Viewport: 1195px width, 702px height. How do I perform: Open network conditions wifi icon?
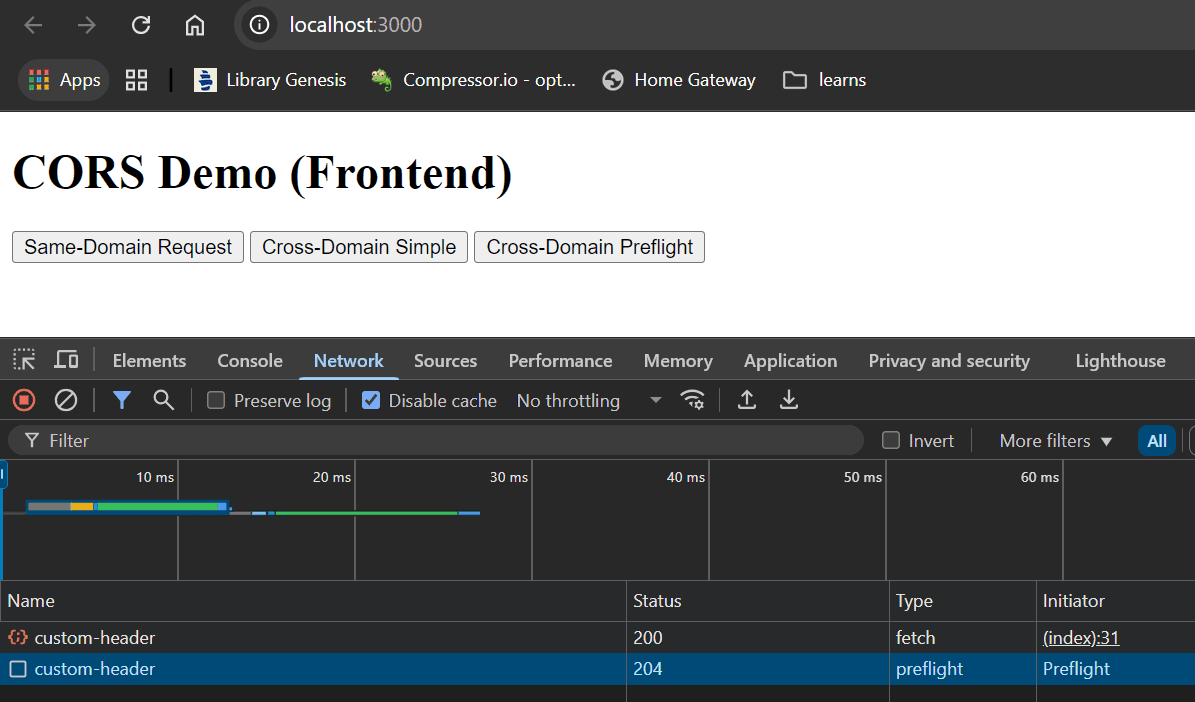[692, 401]
